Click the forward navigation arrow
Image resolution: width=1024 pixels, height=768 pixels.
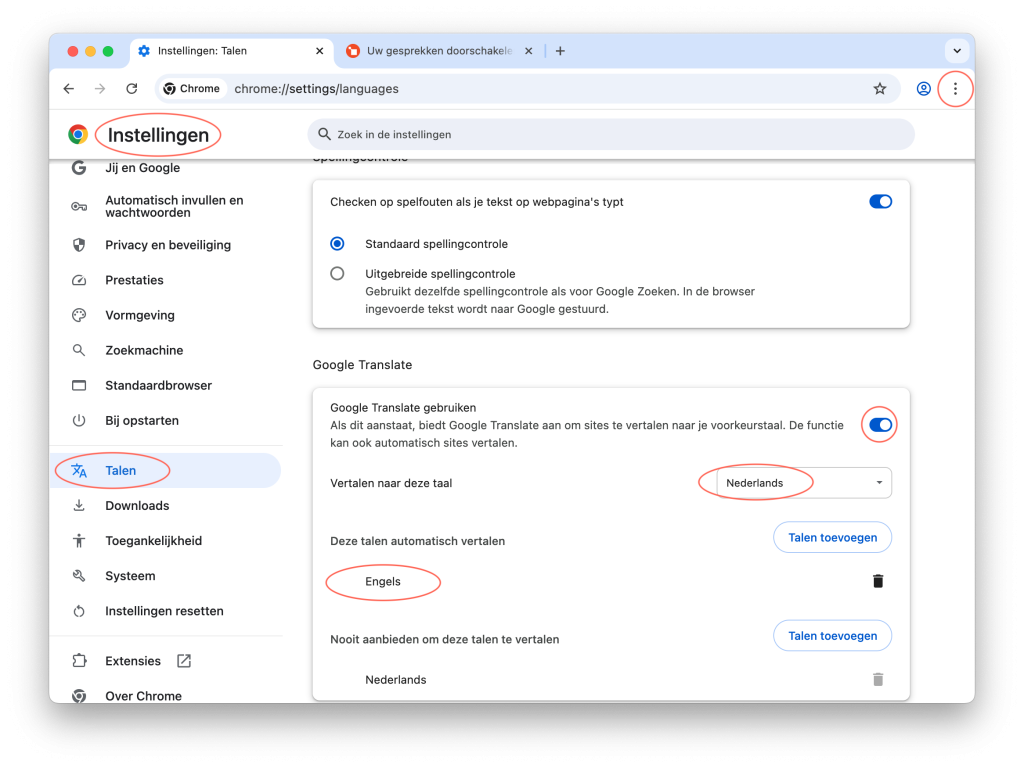100,89
